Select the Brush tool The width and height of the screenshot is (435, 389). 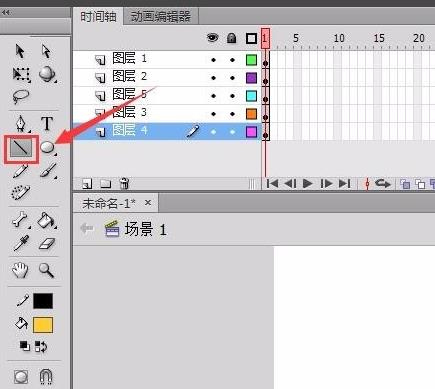[x=48, y=171]
